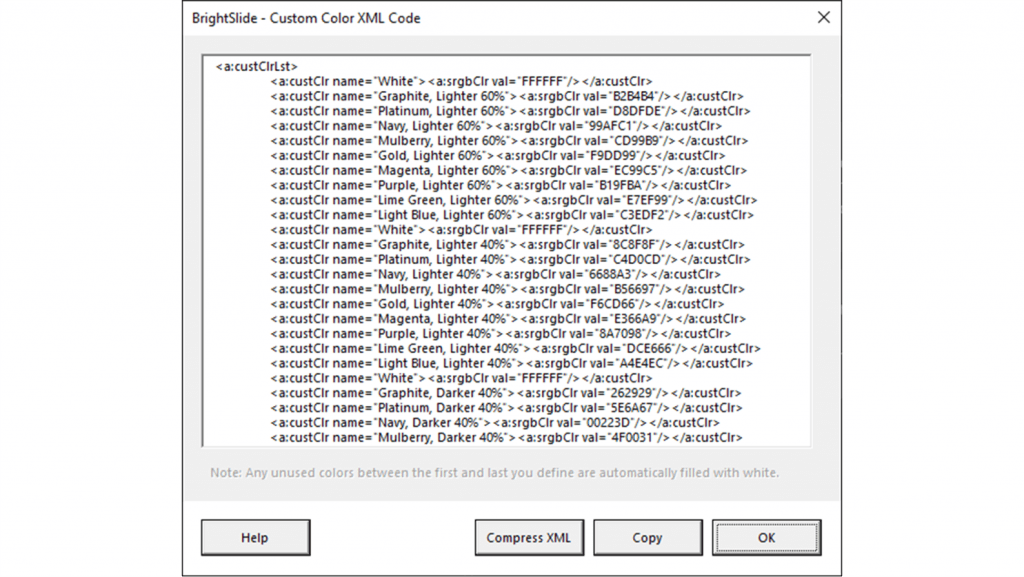Click the Help button
1024x577 pixels.
pos(255,537)
